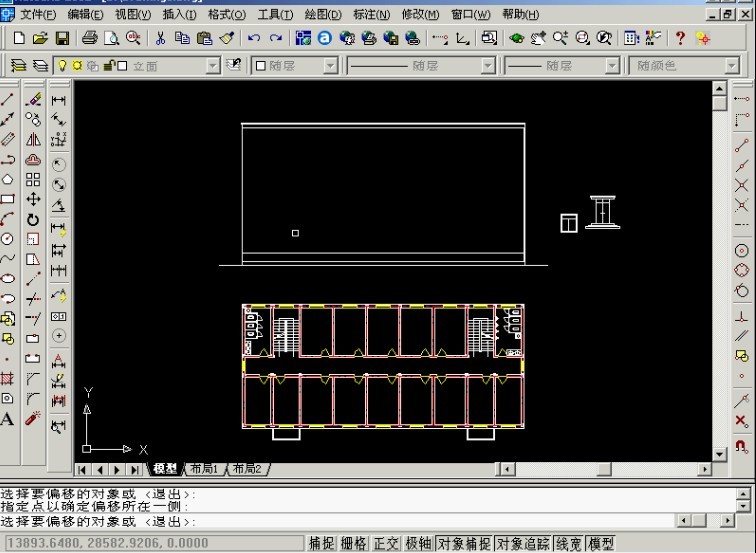This screenshot has width=756, height=553.
Task: Toggle 栅格 grid display in status bar
Action: [353, 543]
